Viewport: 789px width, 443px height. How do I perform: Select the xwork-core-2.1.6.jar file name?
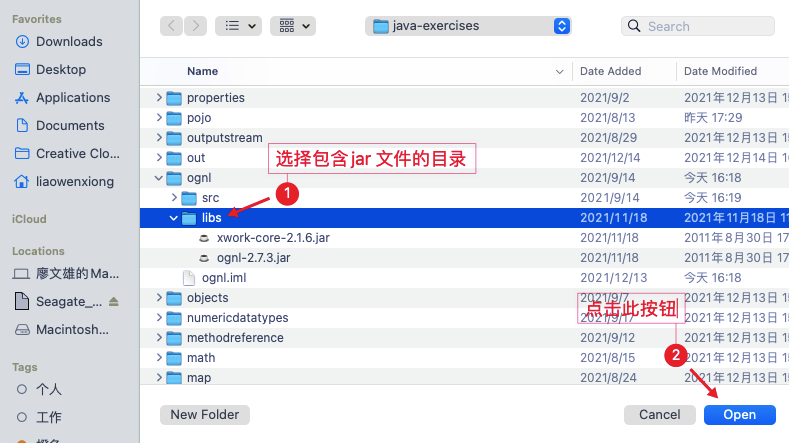coord(273,238)
